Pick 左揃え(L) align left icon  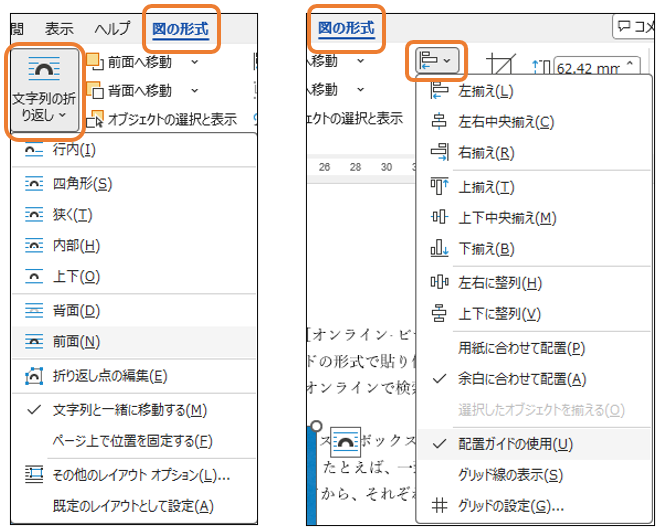pos(439,92)
